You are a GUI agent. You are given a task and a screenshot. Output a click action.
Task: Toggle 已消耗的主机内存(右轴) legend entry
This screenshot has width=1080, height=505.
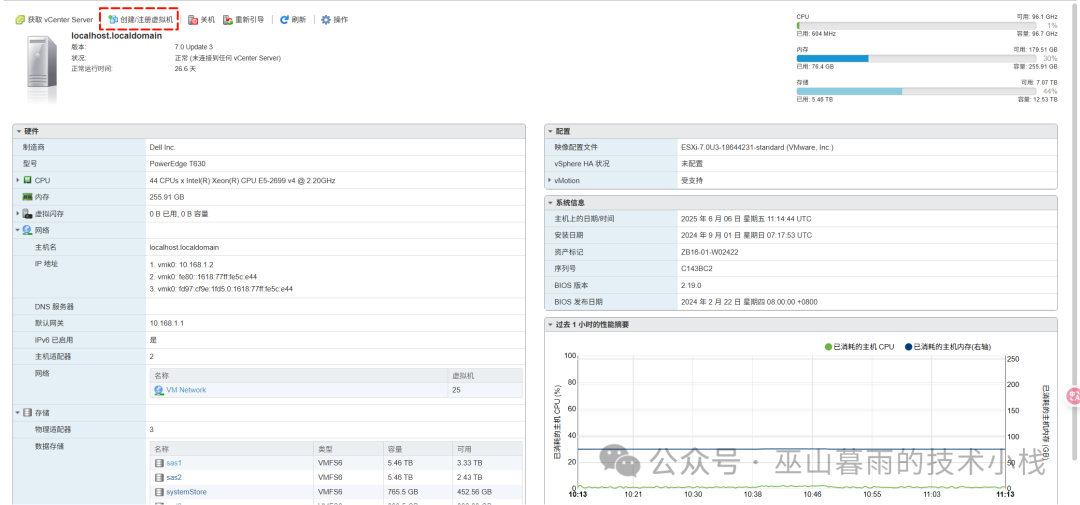point(948,347)
